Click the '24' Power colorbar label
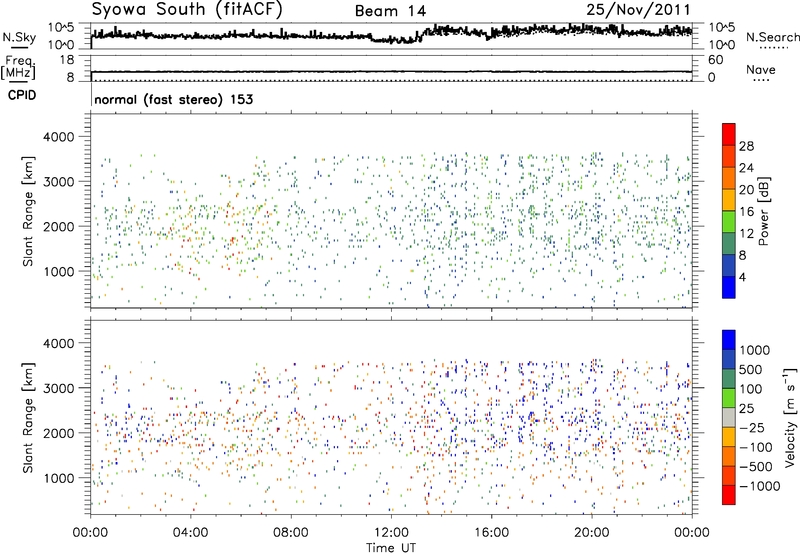 746,168
